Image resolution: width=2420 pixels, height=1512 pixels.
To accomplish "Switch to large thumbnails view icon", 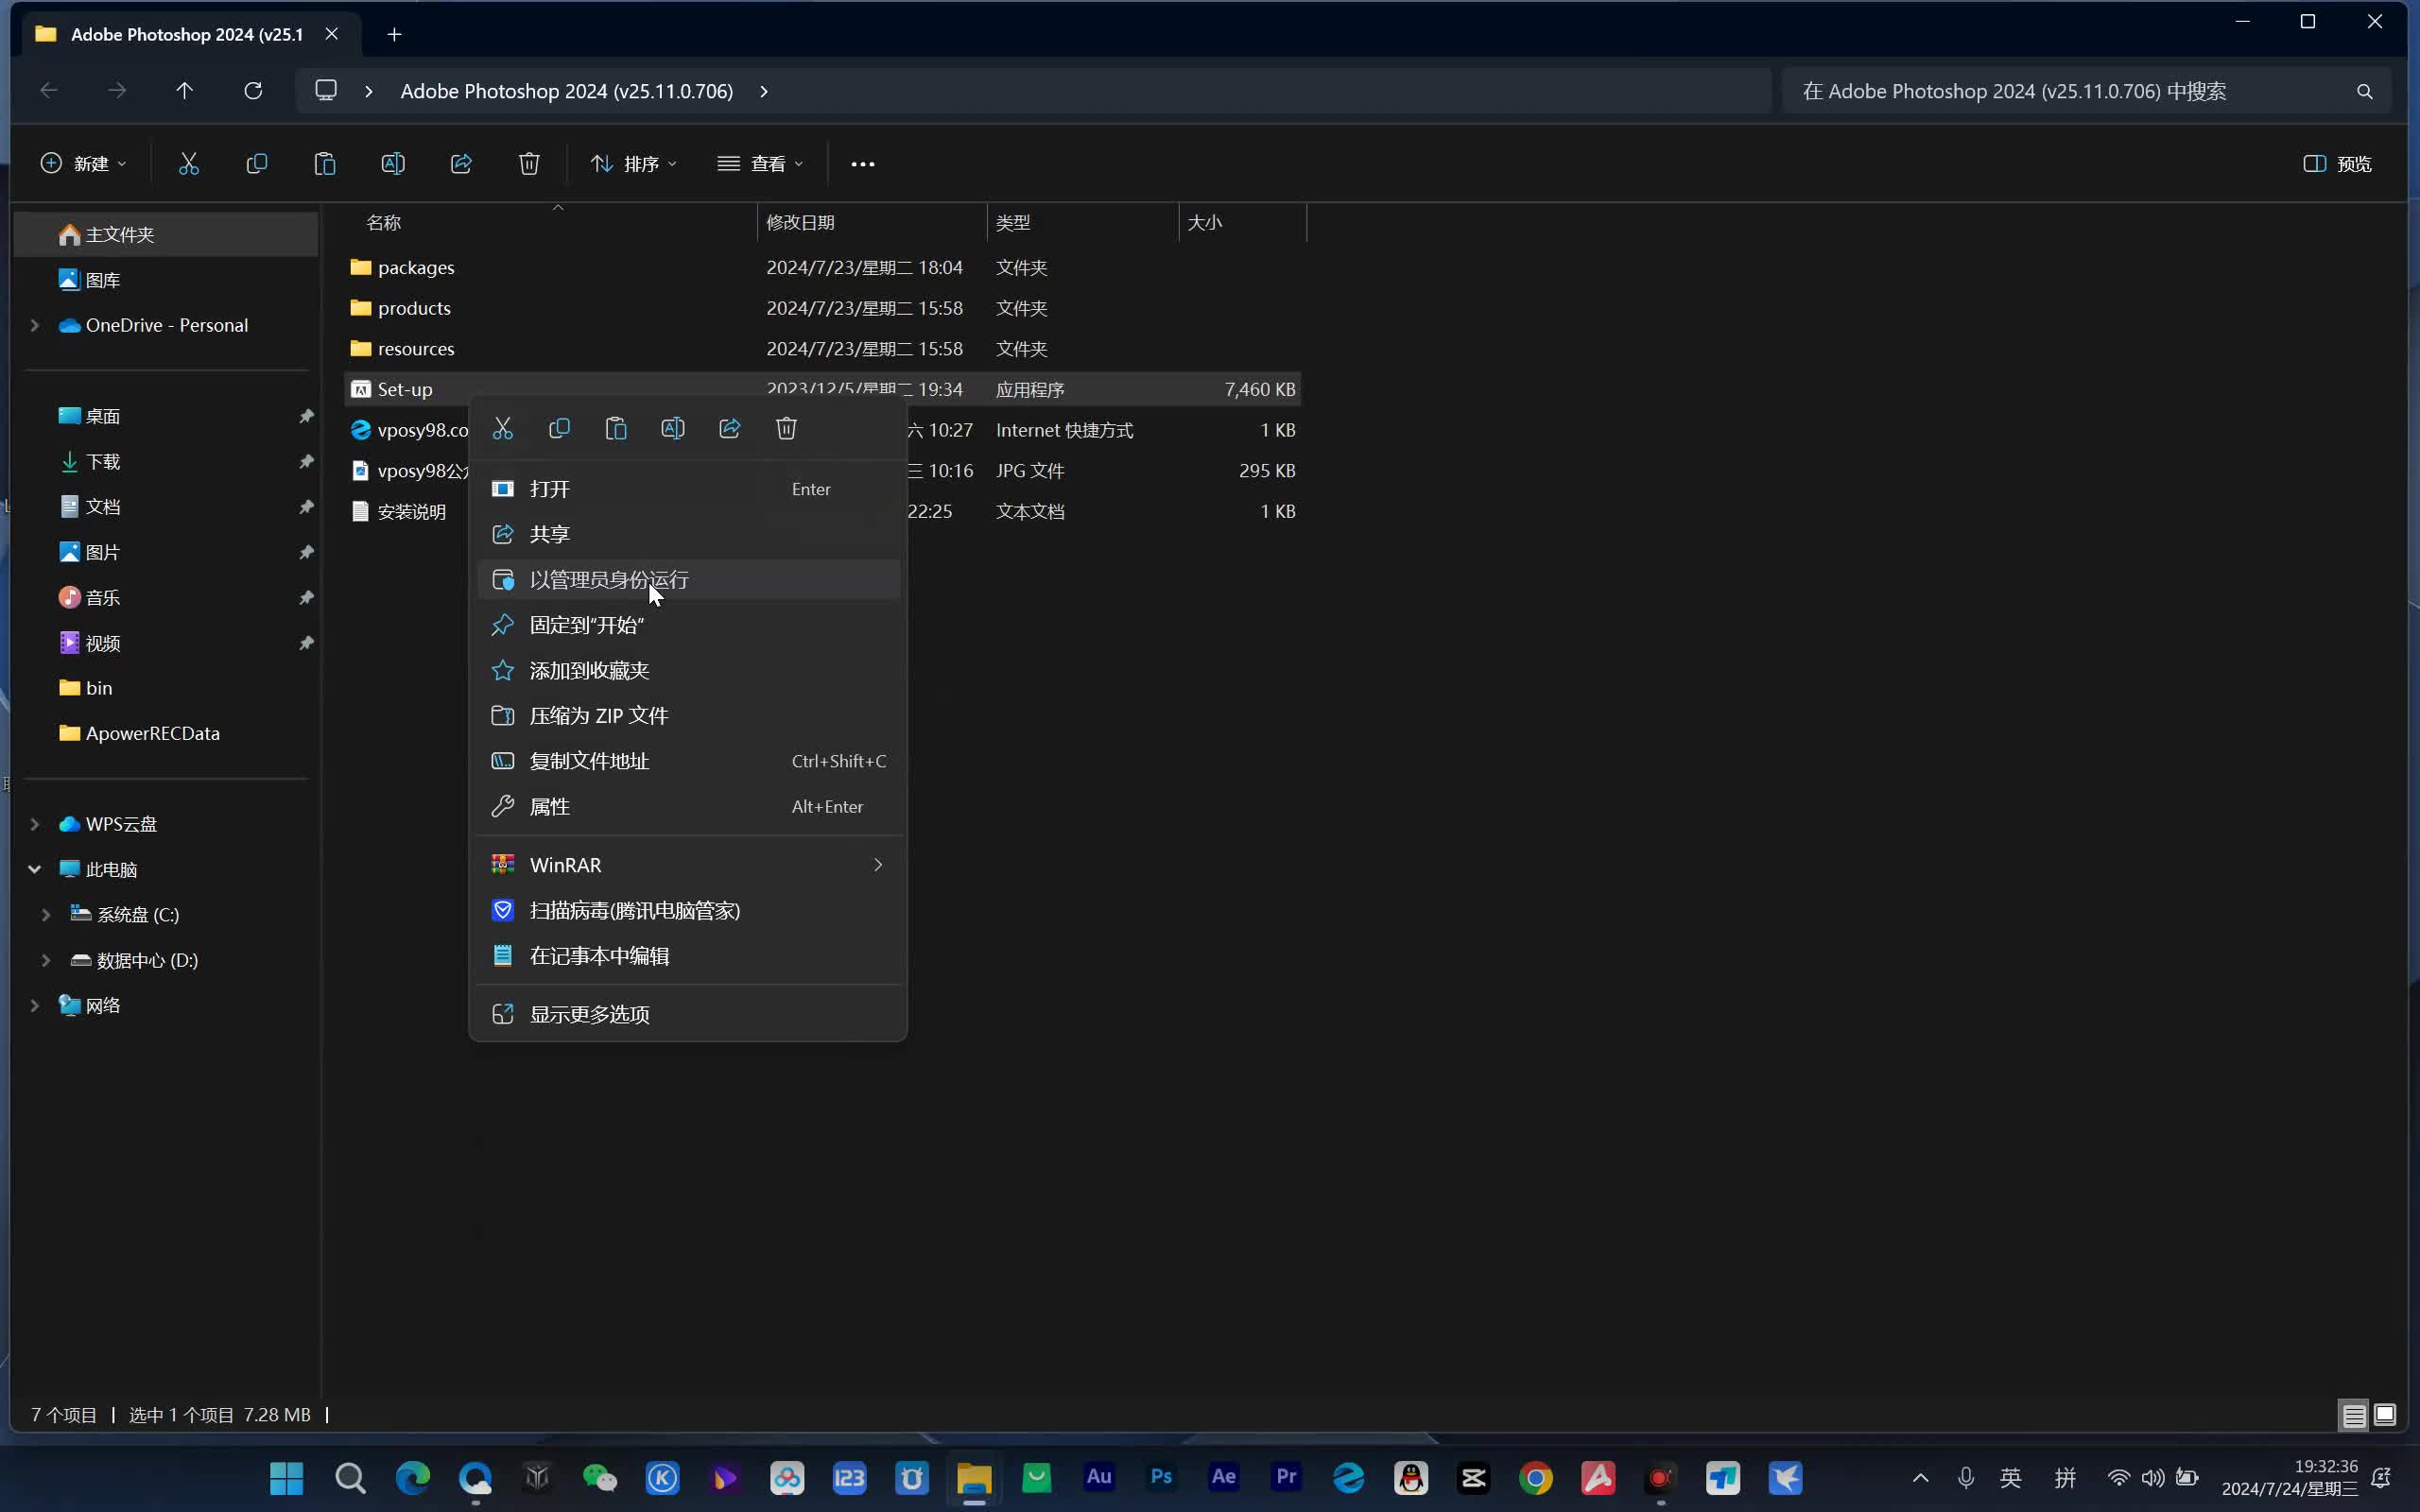I will [2385, 1415].
